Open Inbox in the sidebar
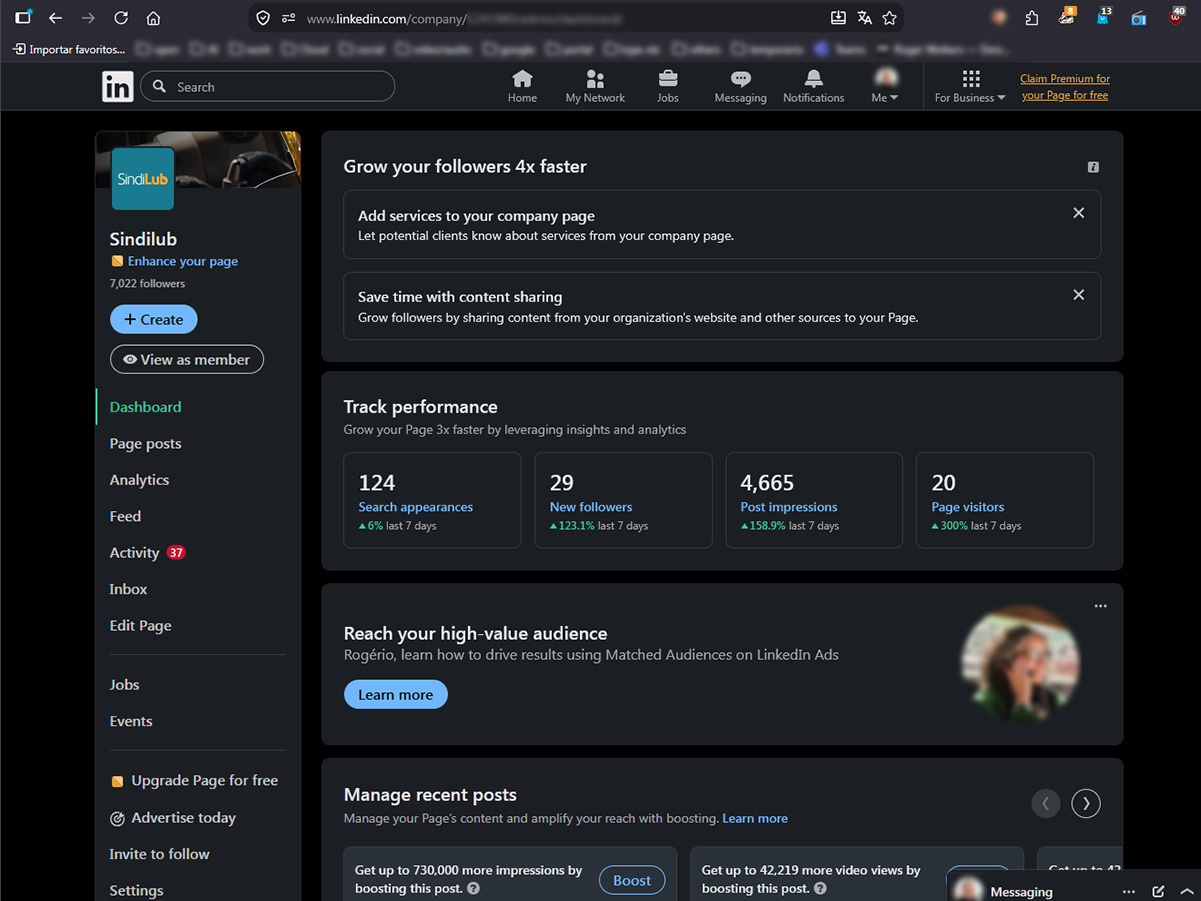Image resolution: width=1201 pixels, height=901 pixels. (x=128, y=589)
